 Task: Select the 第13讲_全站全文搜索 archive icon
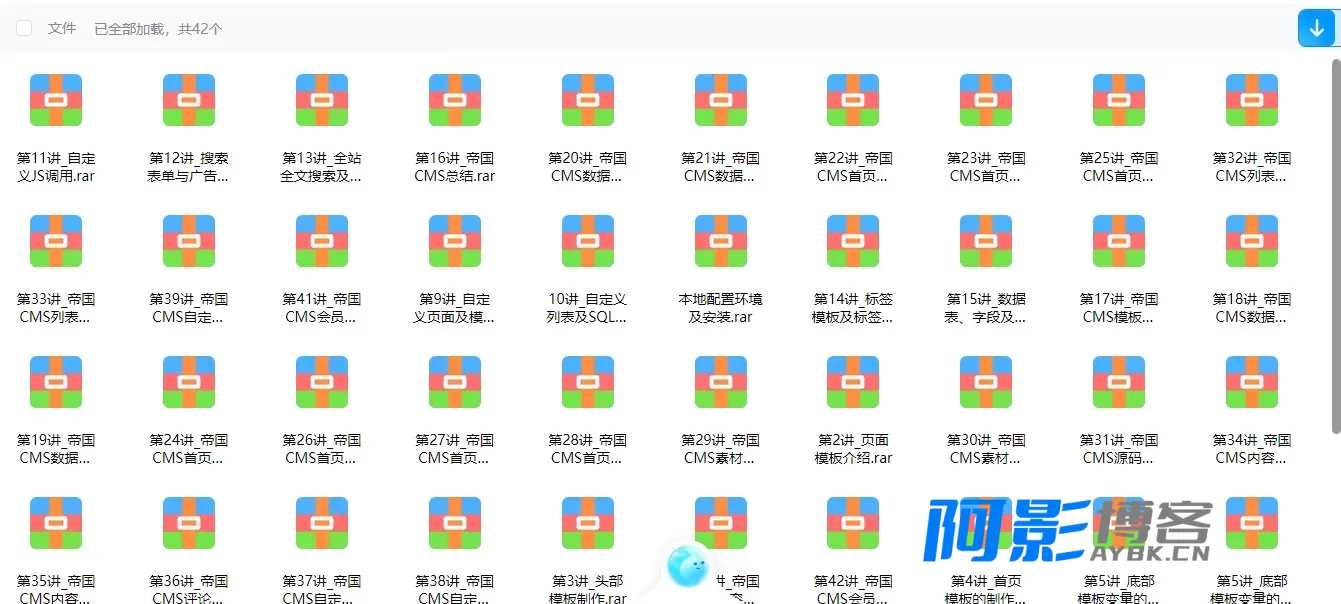(x=322, y=100)
